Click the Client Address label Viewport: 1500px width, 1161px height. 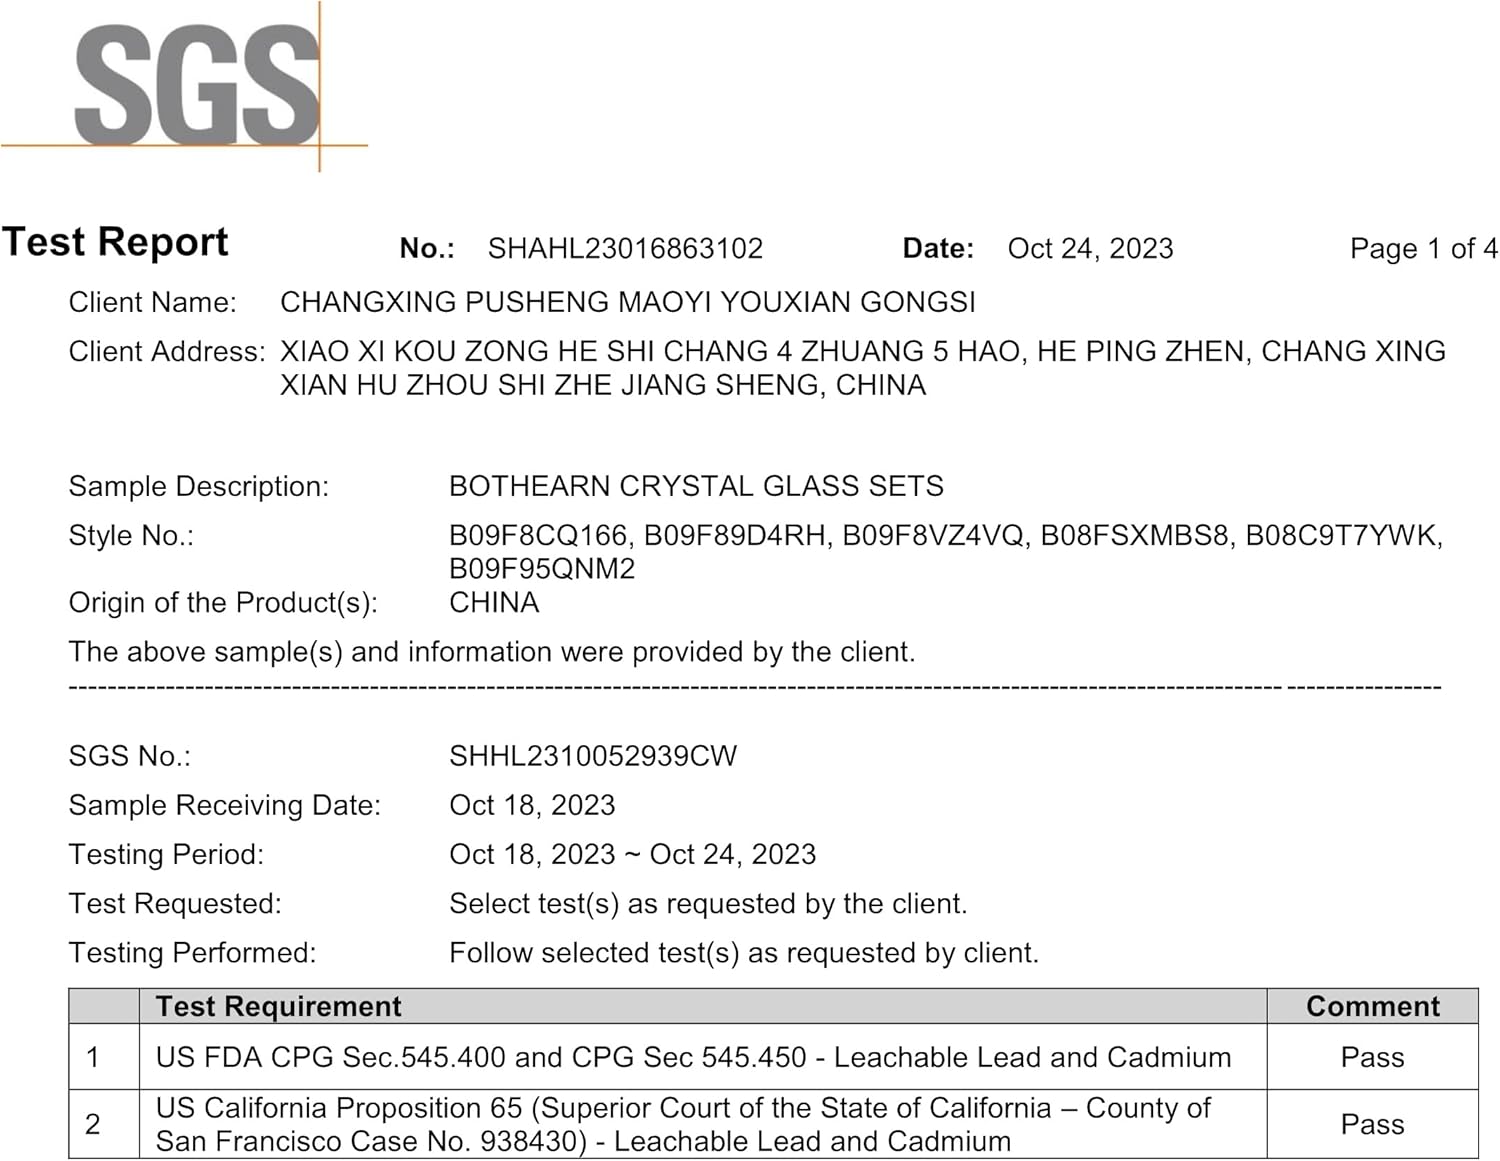pyautogui.click(x=166, y=351)
